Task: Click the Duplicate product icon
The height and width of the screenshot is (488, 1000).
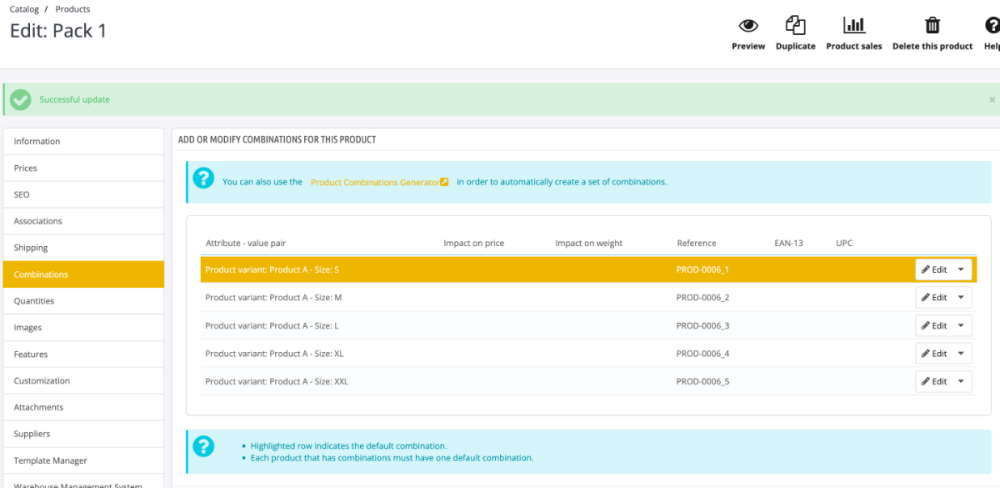Action: tap(795, 26)
